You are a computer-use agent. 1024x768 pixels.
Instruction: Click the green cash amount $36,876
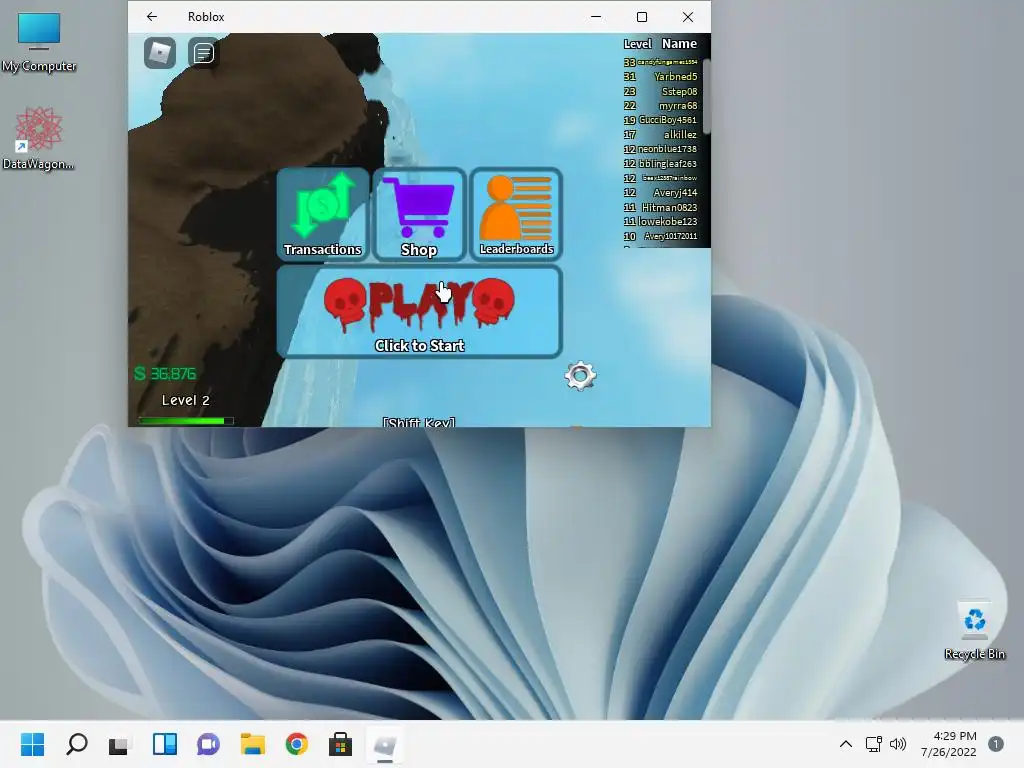tap(165, 374)
